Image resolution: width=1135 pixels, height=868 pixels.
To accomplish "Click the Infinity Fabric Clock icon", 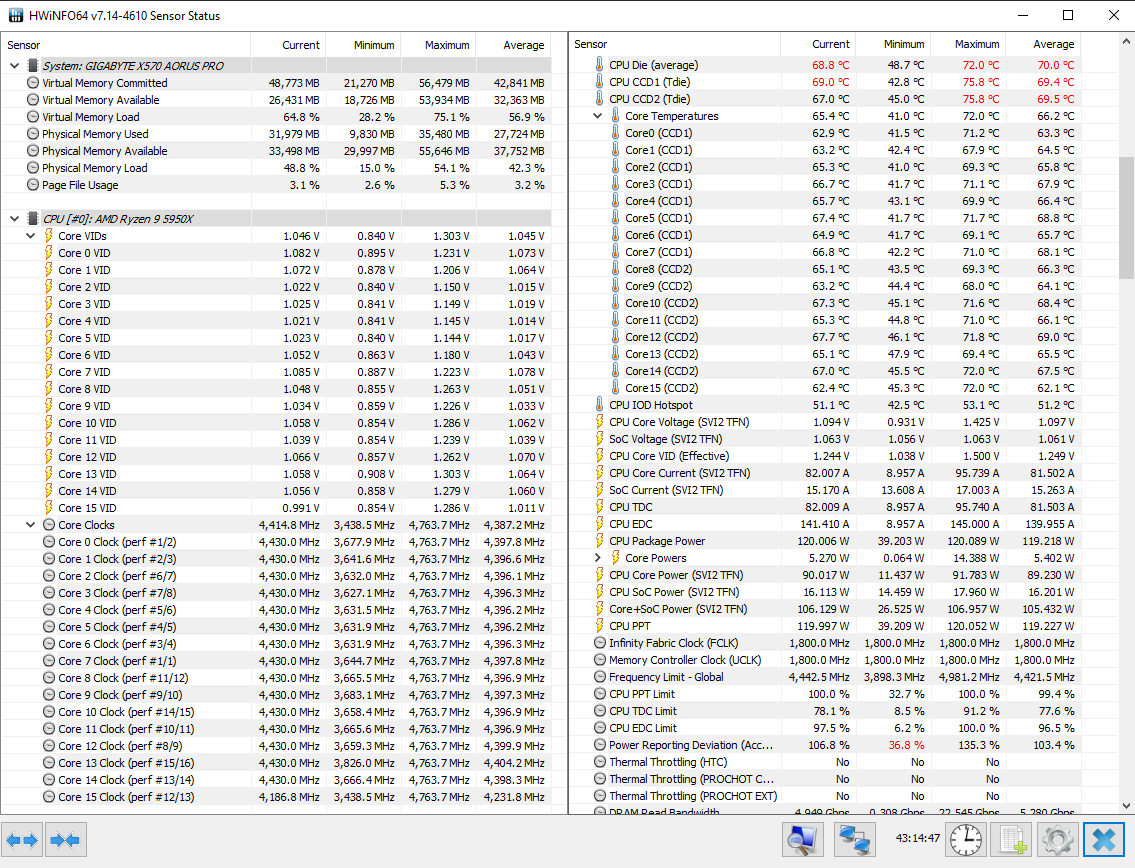I will [x=599, y=643].
